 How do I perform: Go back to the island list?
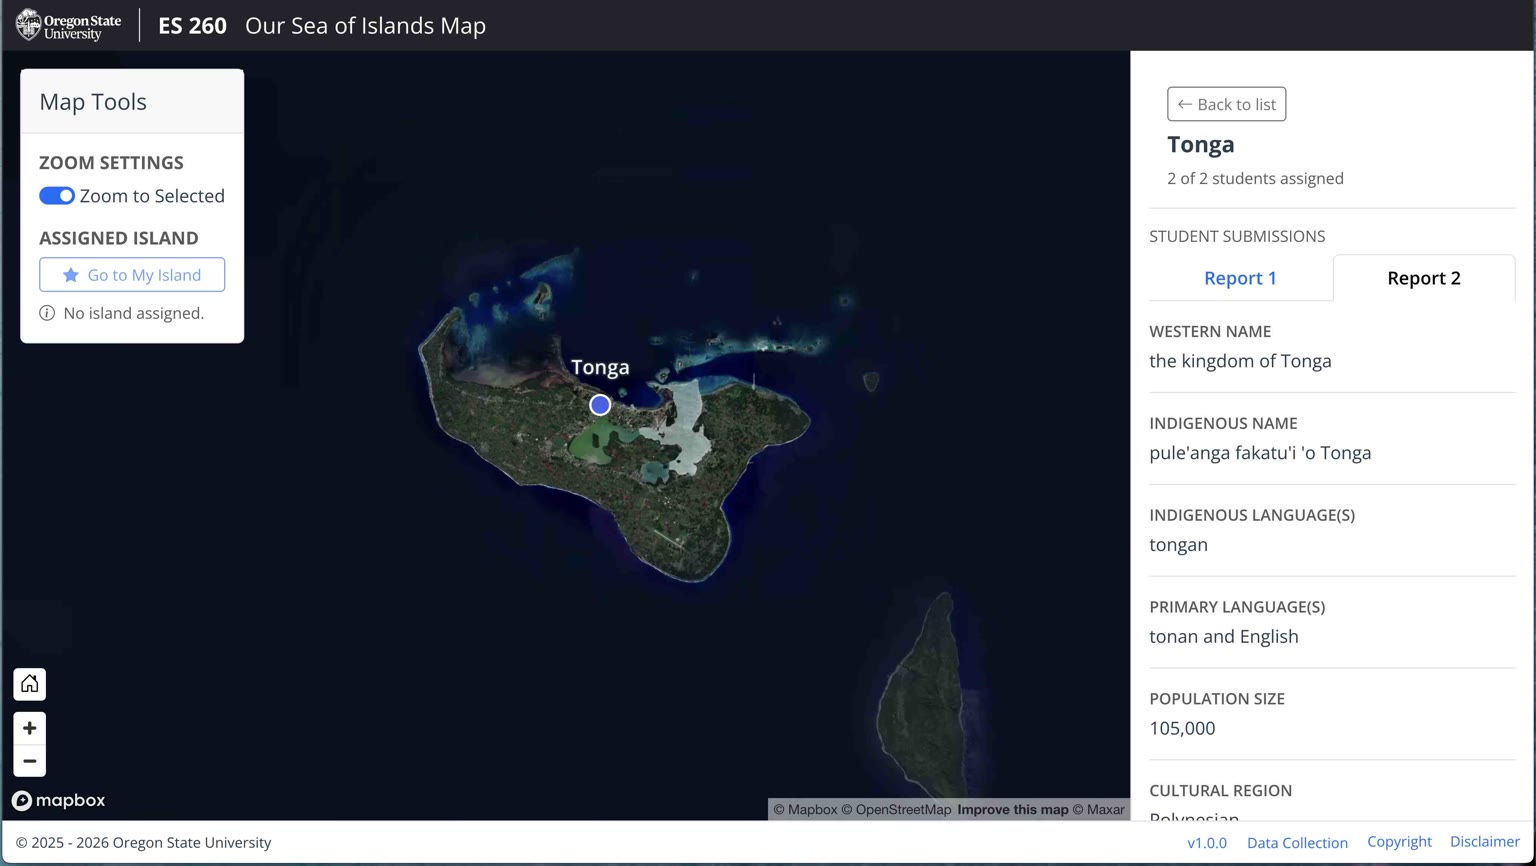tap(1227, 104)
